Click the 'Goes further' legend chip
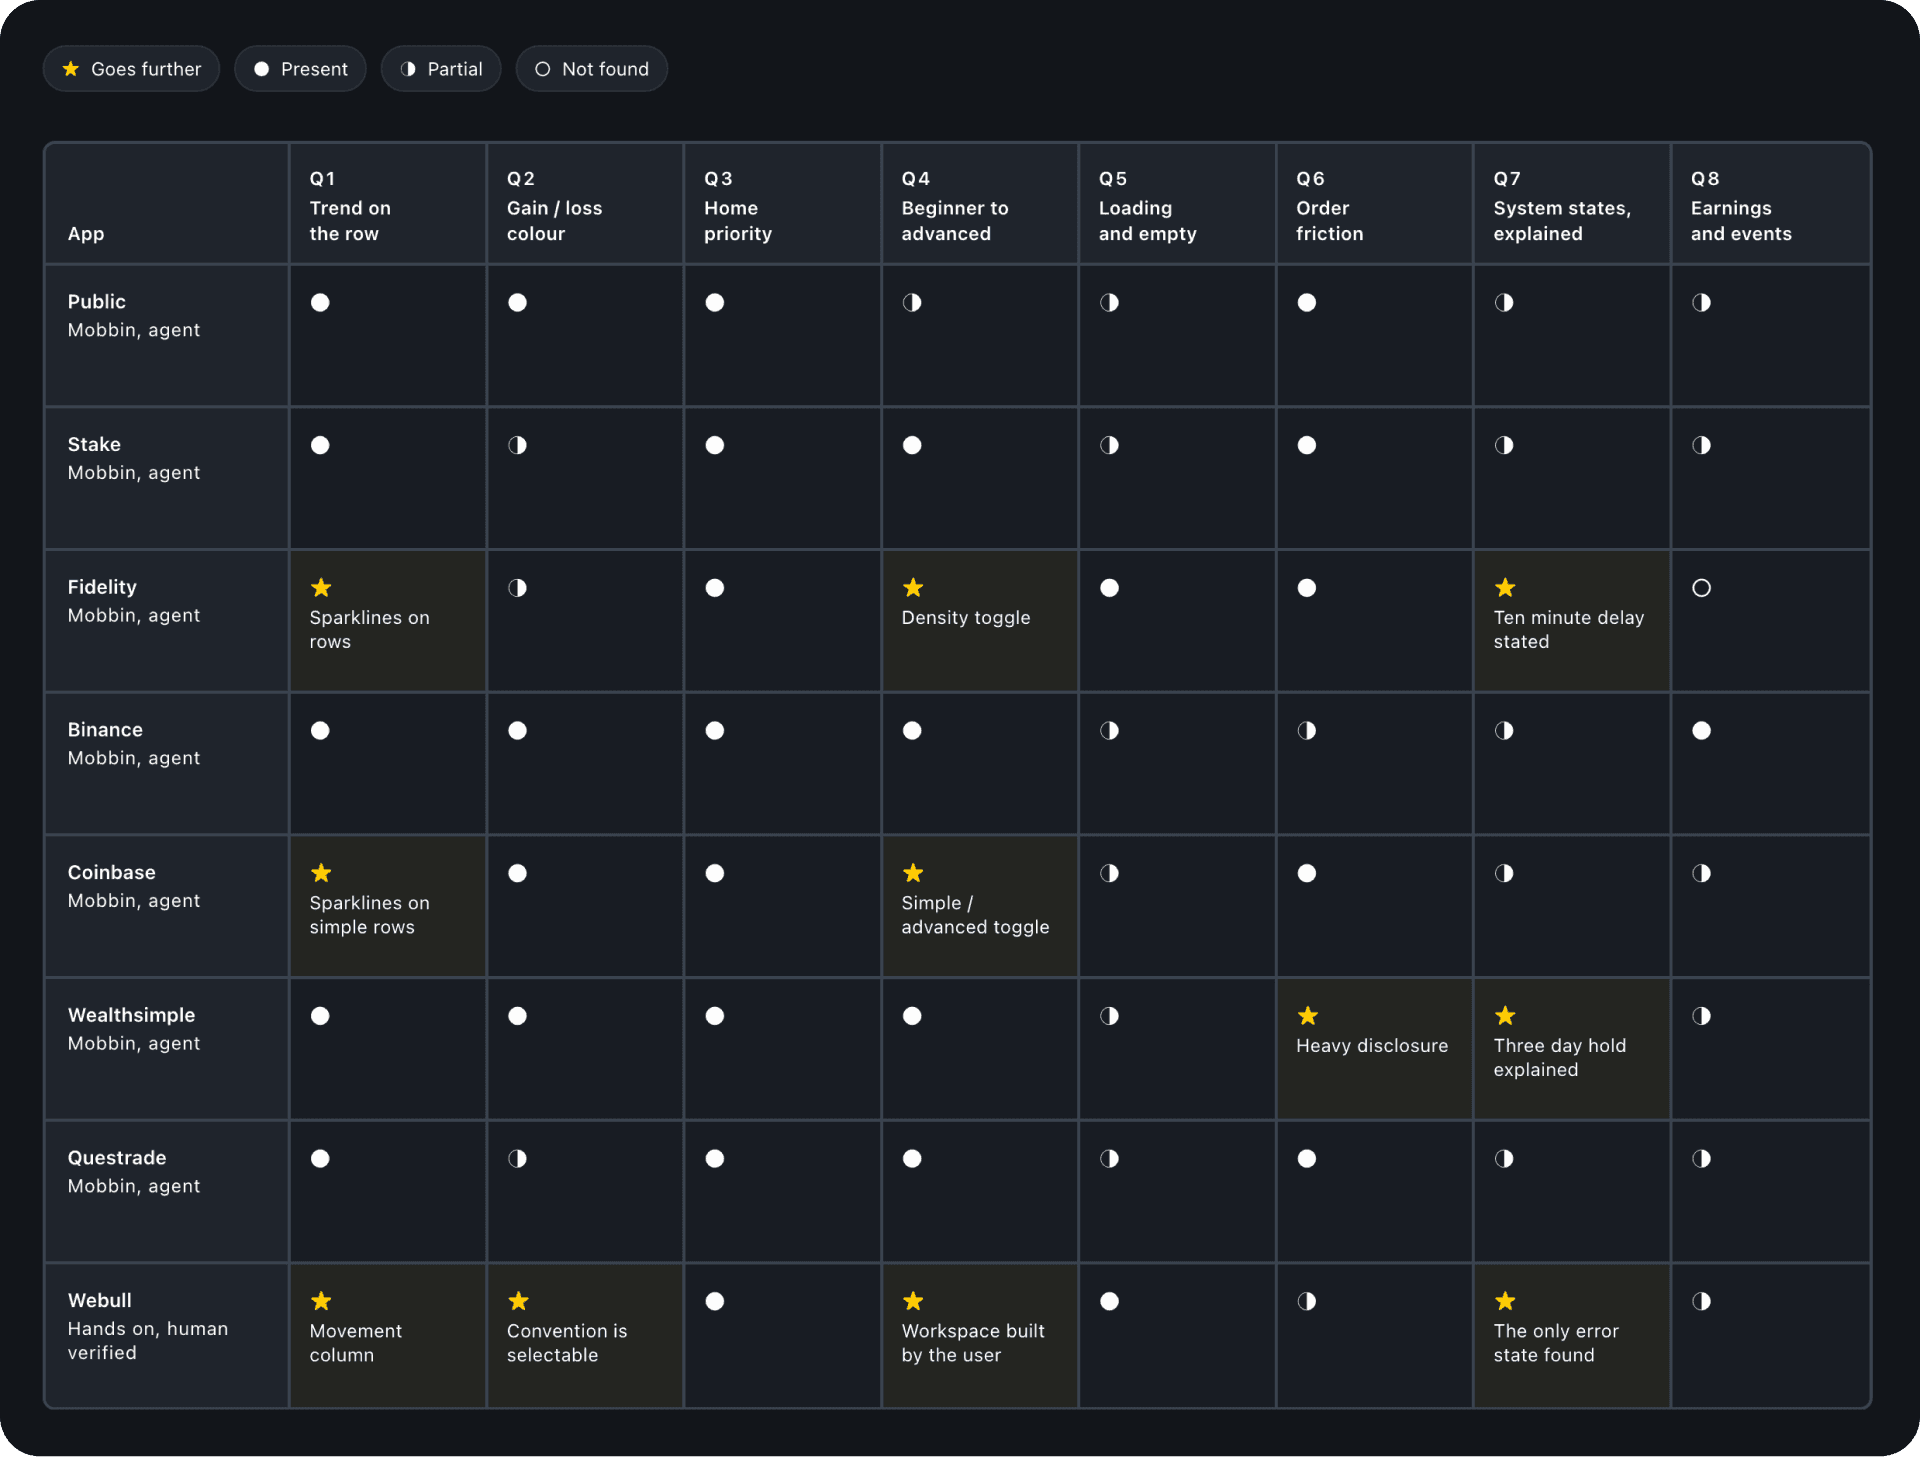Viewport: 1920px width, 1457px height. tap(131, 69)
